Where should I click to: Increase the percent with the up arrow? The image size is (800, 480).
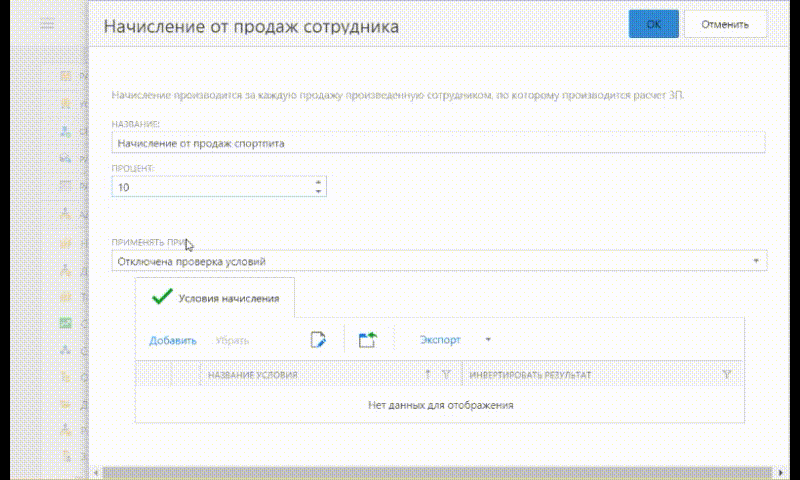318,182
